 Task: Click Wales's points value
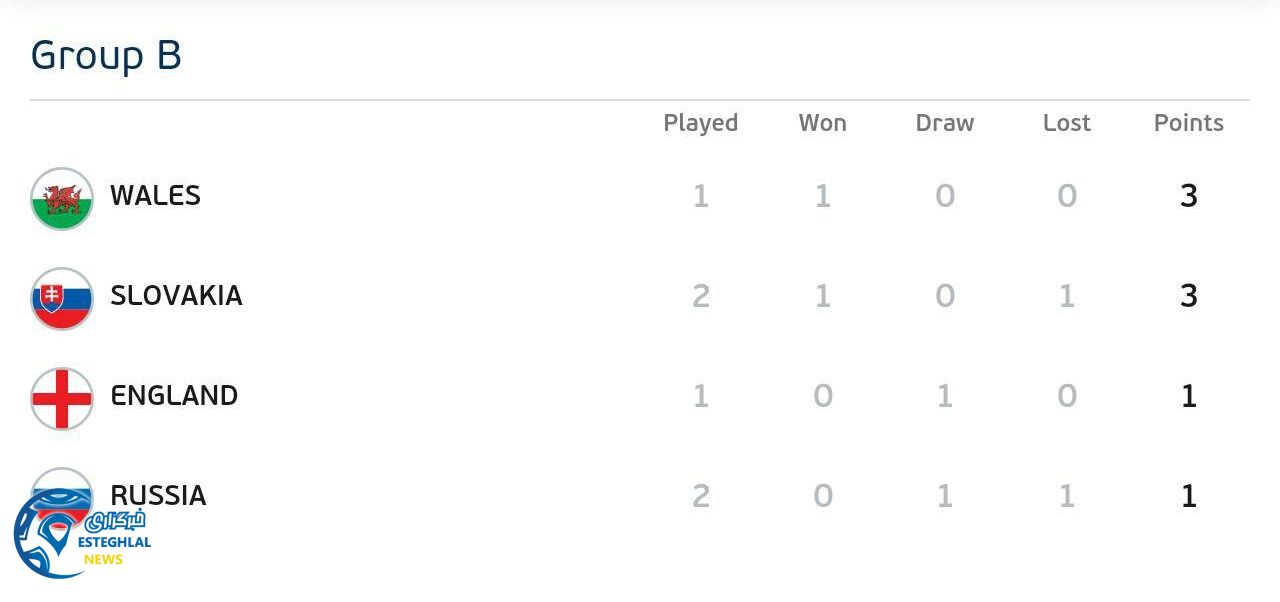pyautogui.click(x=1188, y=196)
